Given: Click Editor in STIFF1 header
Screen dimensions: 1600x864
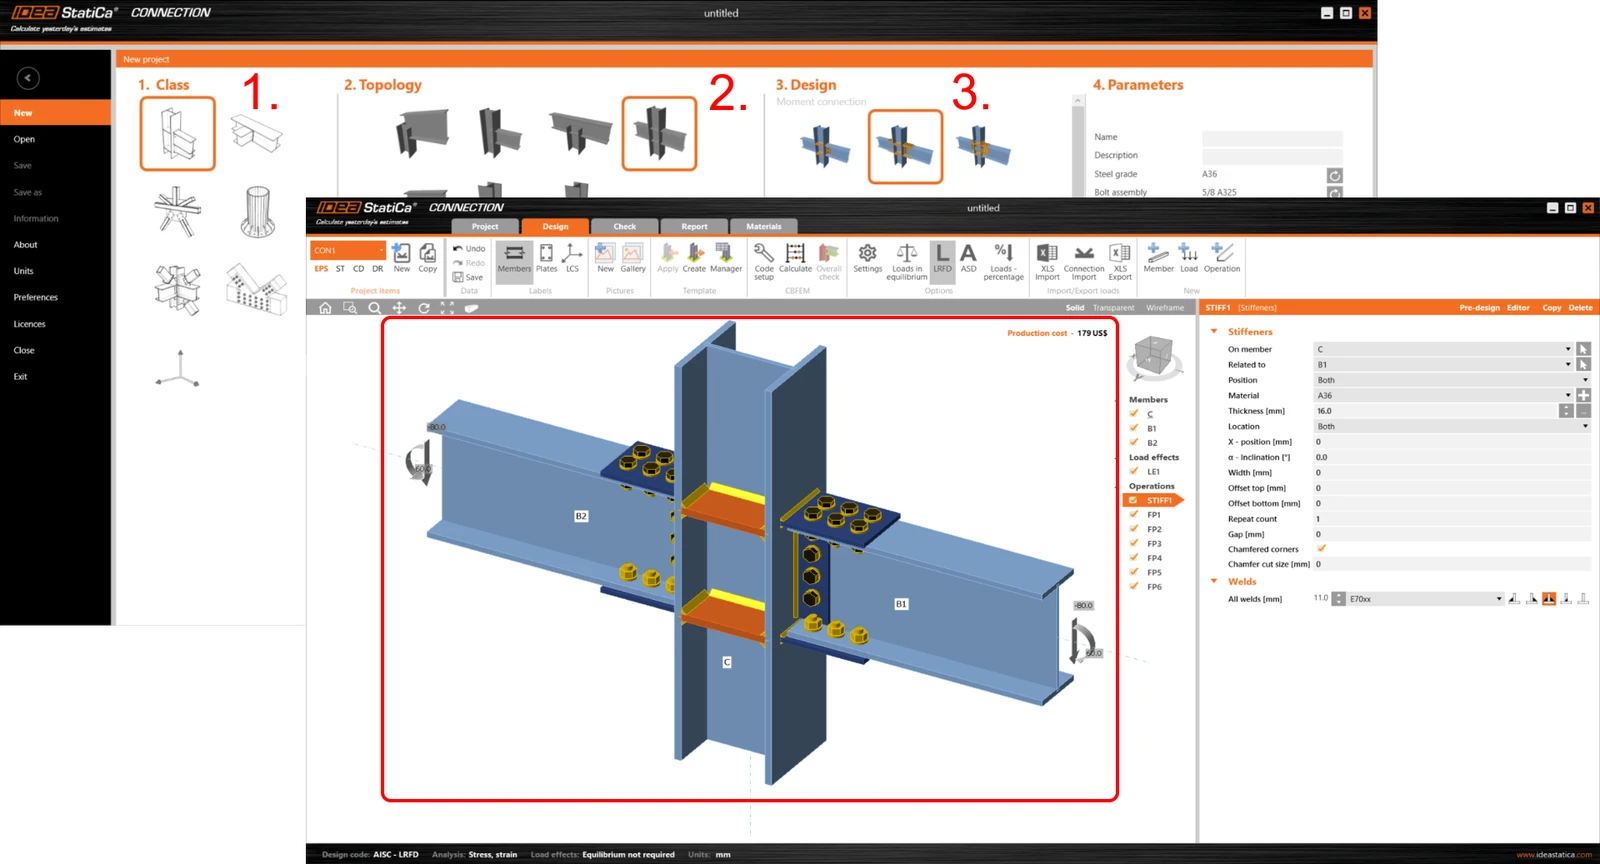Looking at the screenshot, I should [x=1518, y=308].
